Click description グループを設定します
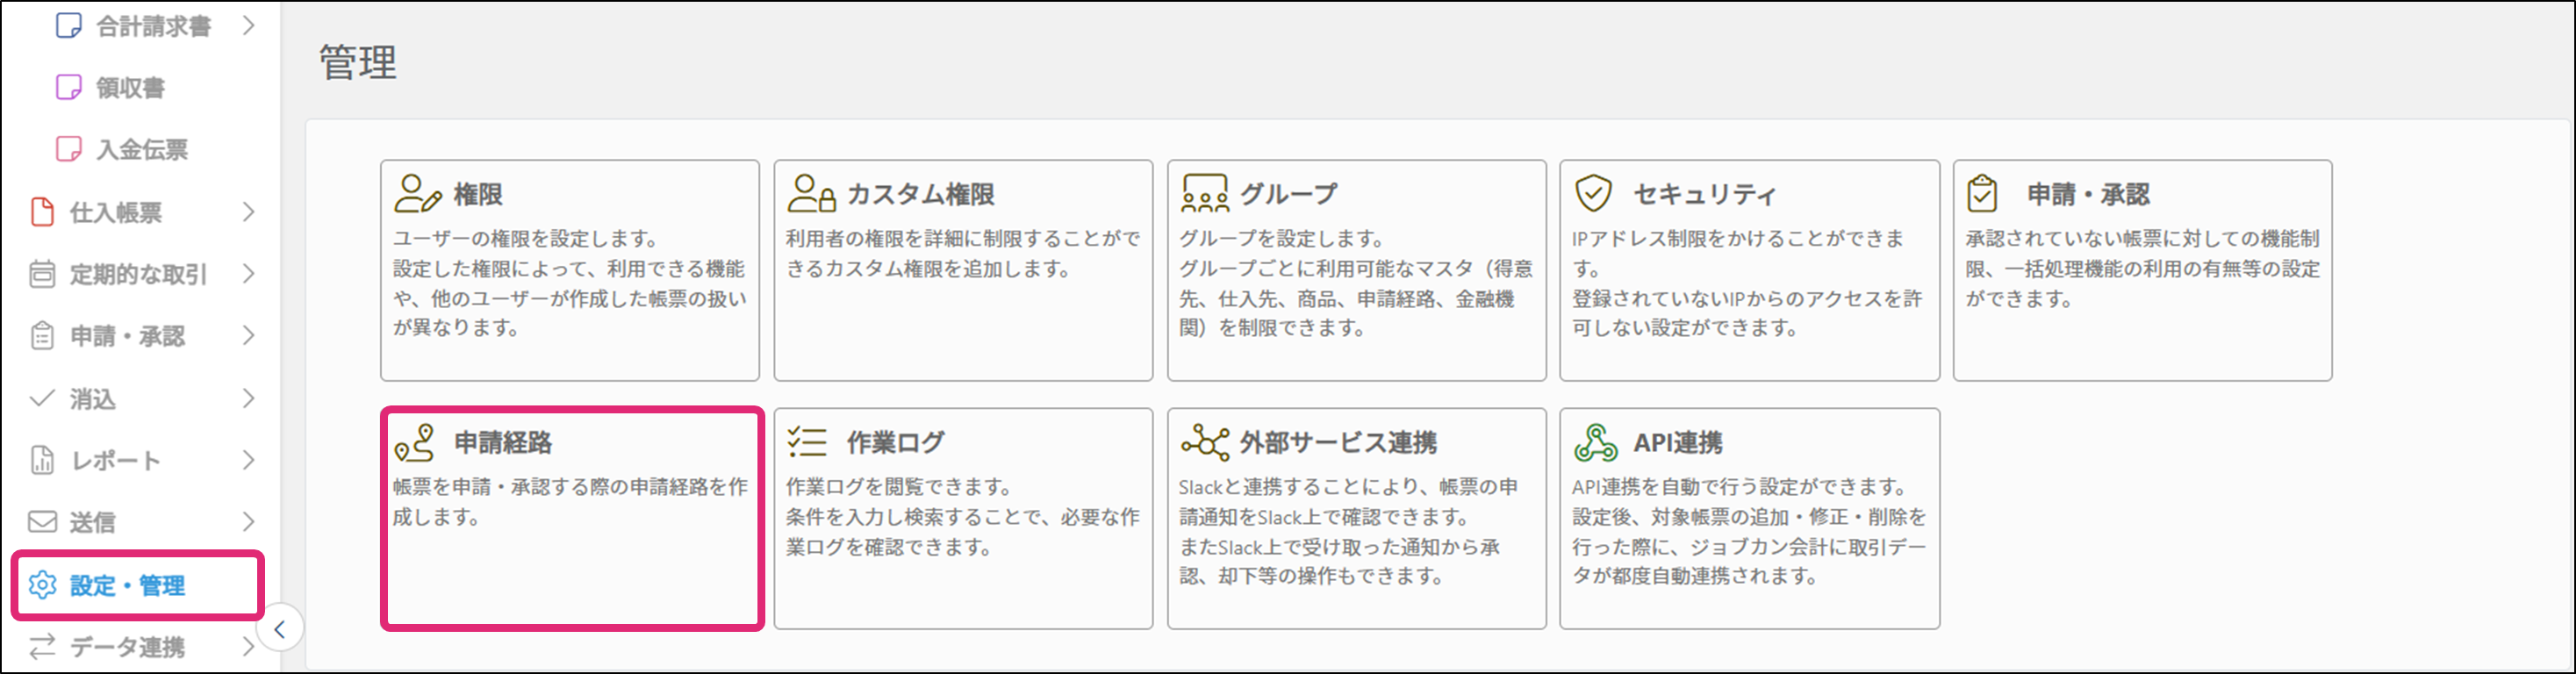 (x=1282, y=239)
